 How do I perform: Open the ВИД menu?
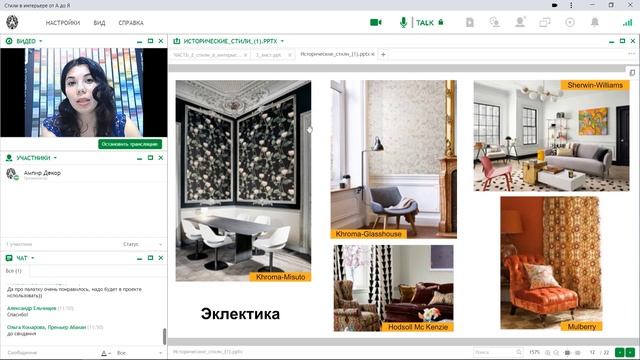pyautogui.click(x=99, y=23)
